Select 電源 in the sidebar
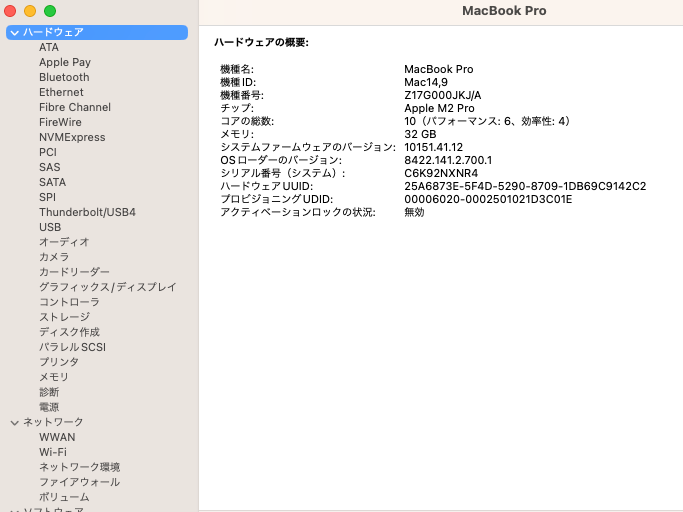 click(x=49, y=407)
